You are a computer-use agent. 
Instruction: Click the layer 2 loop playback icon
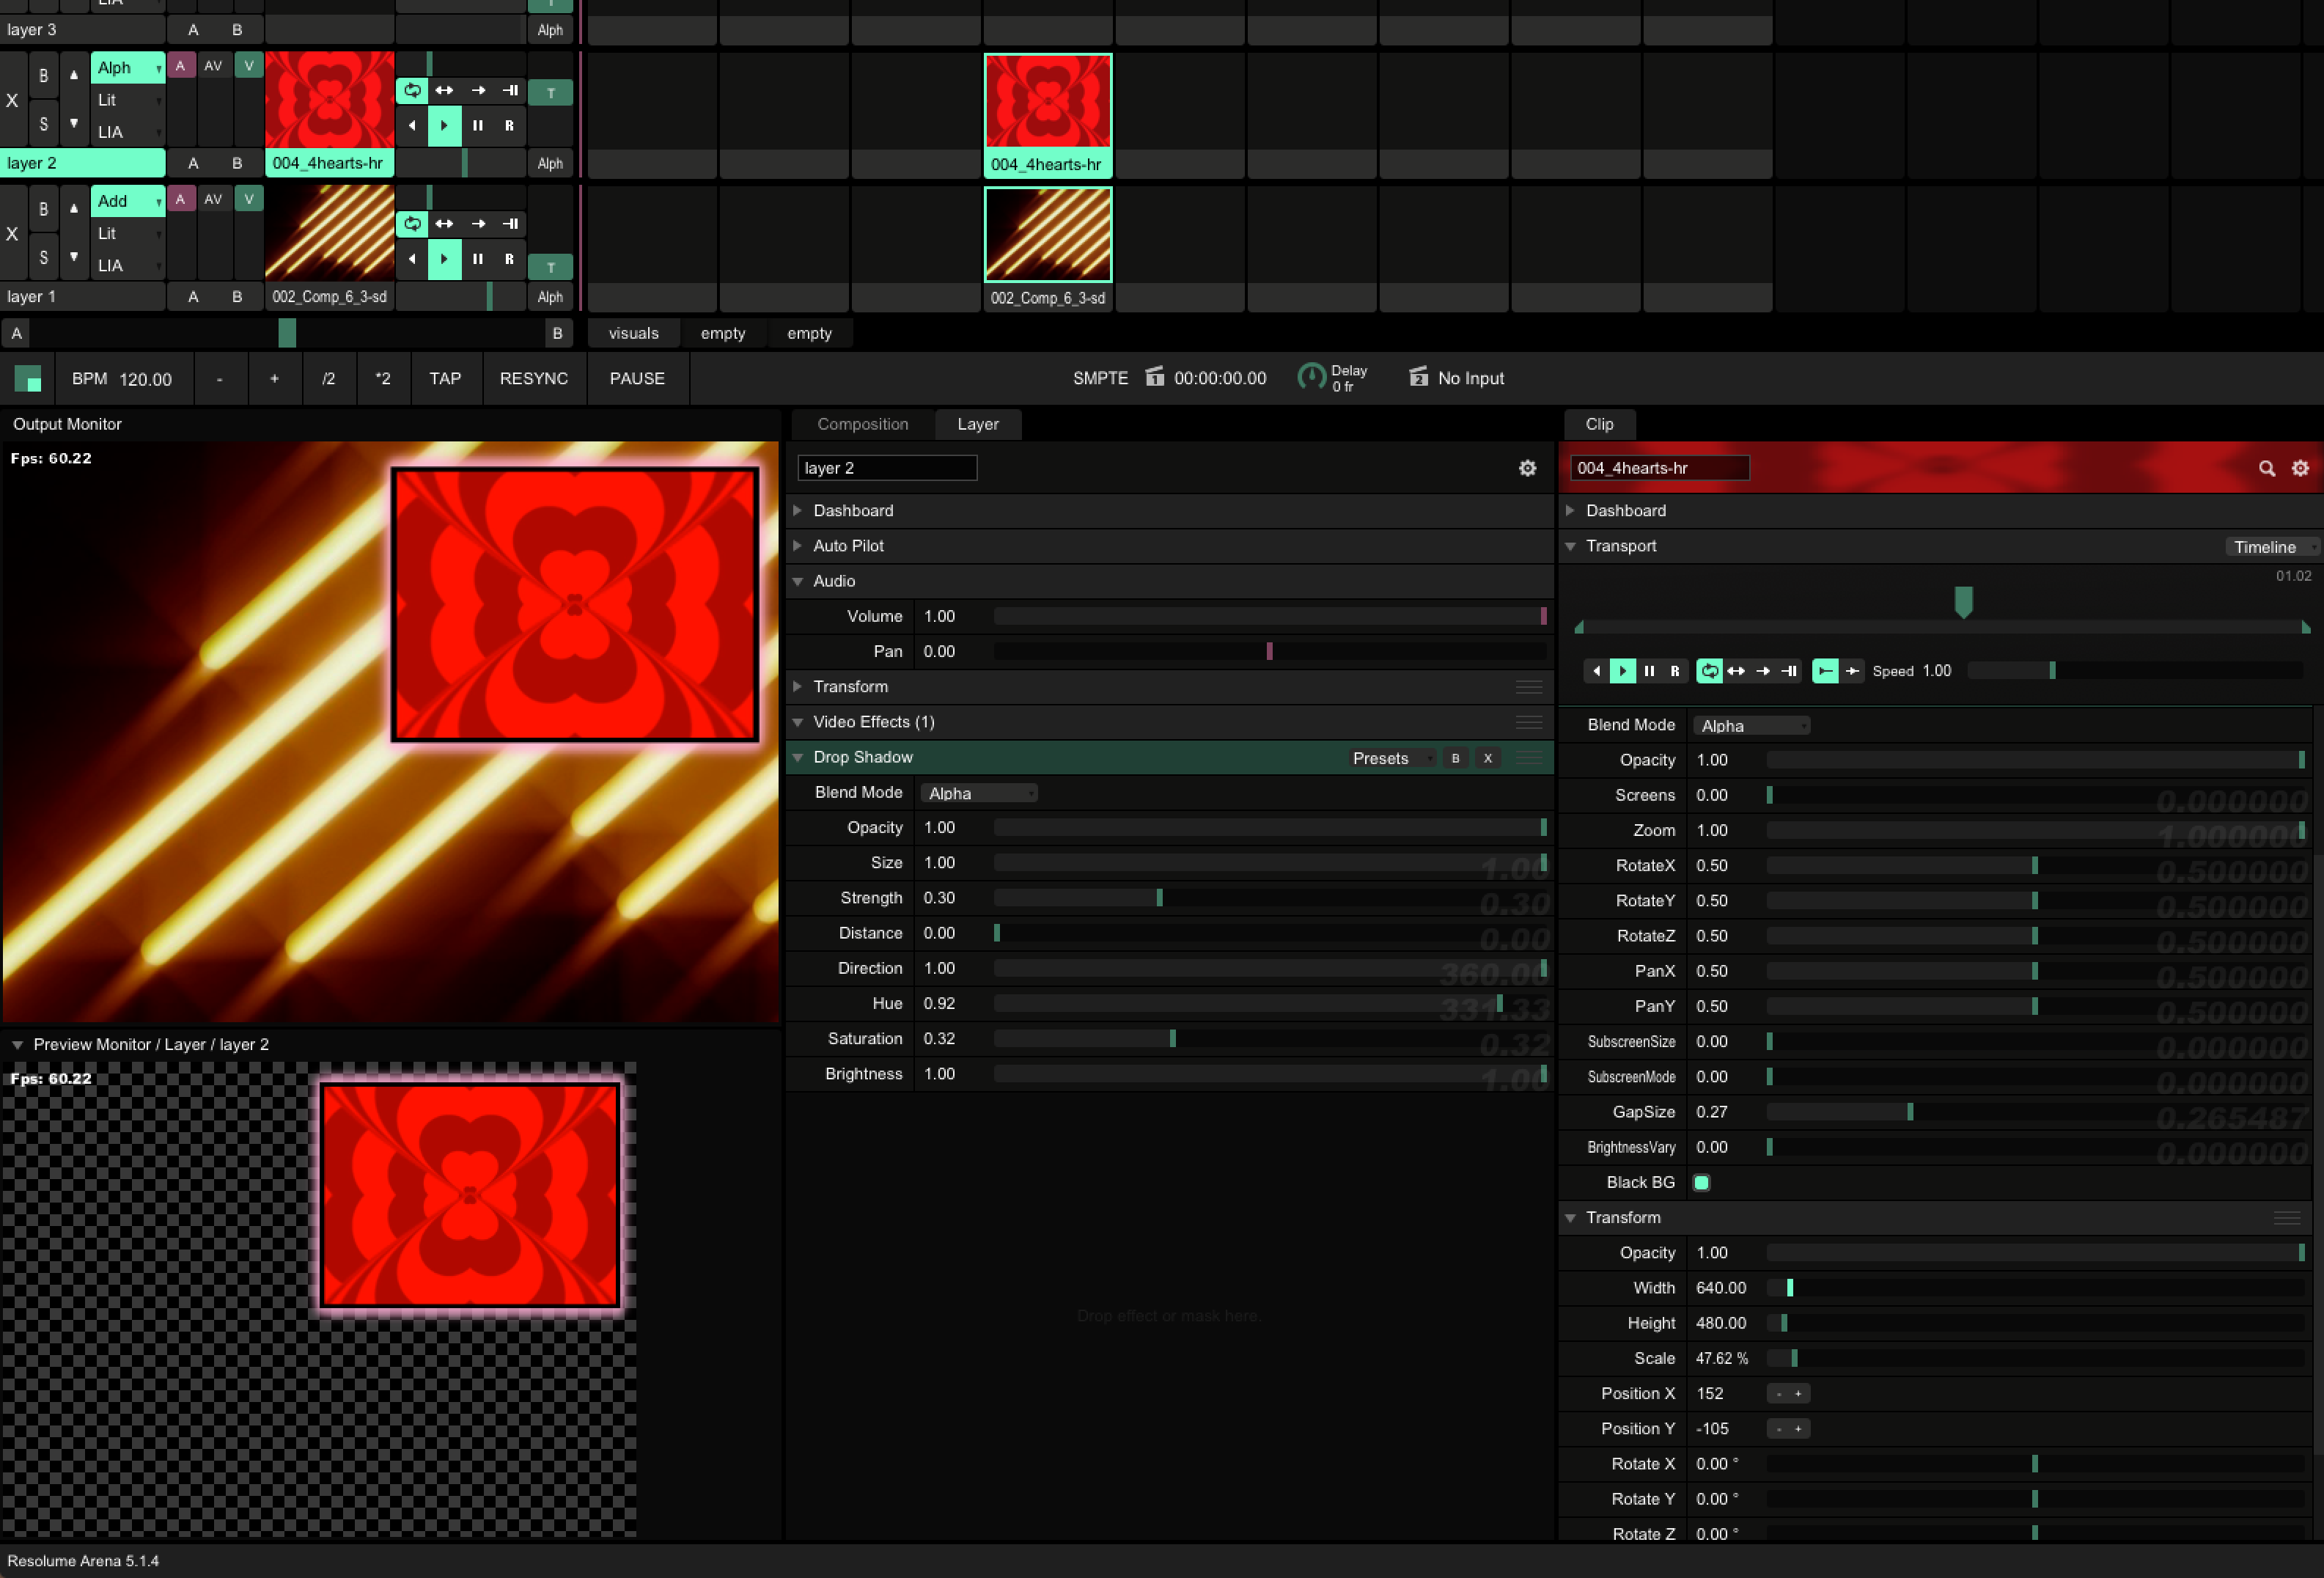[412, 91]
